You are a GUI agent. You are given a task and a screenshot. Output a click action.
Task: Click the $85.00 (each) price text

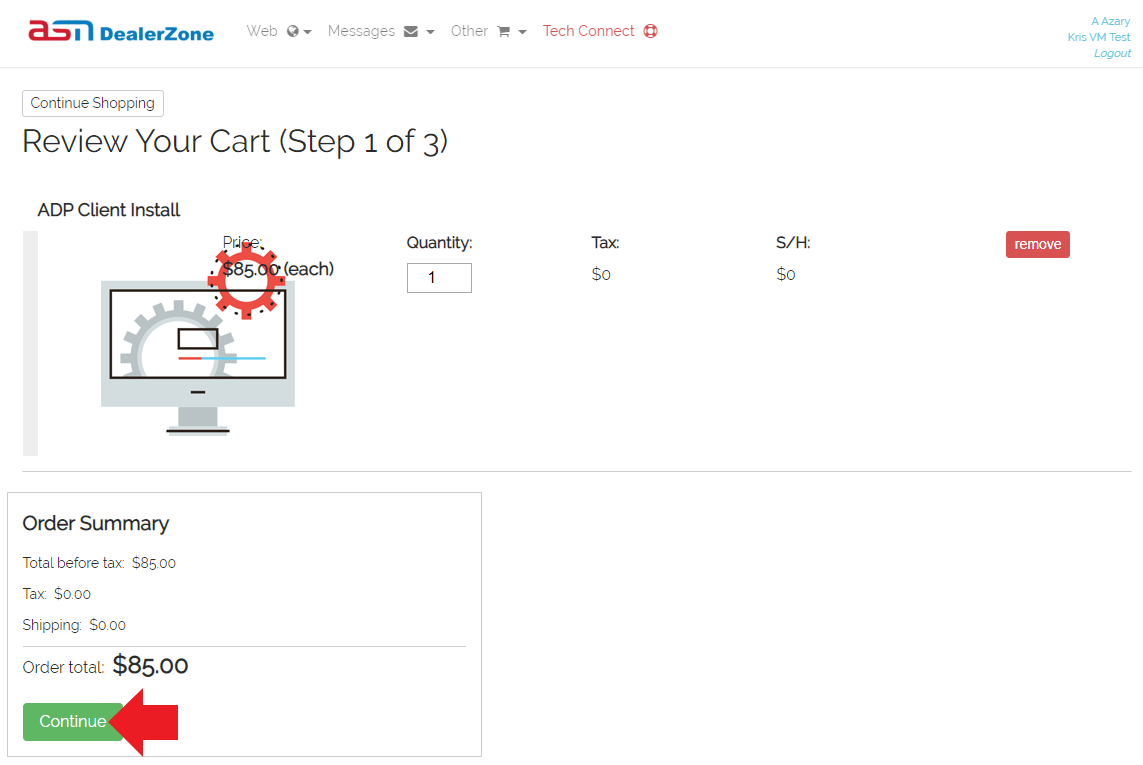pyautogui.click(x=278, y=269)
